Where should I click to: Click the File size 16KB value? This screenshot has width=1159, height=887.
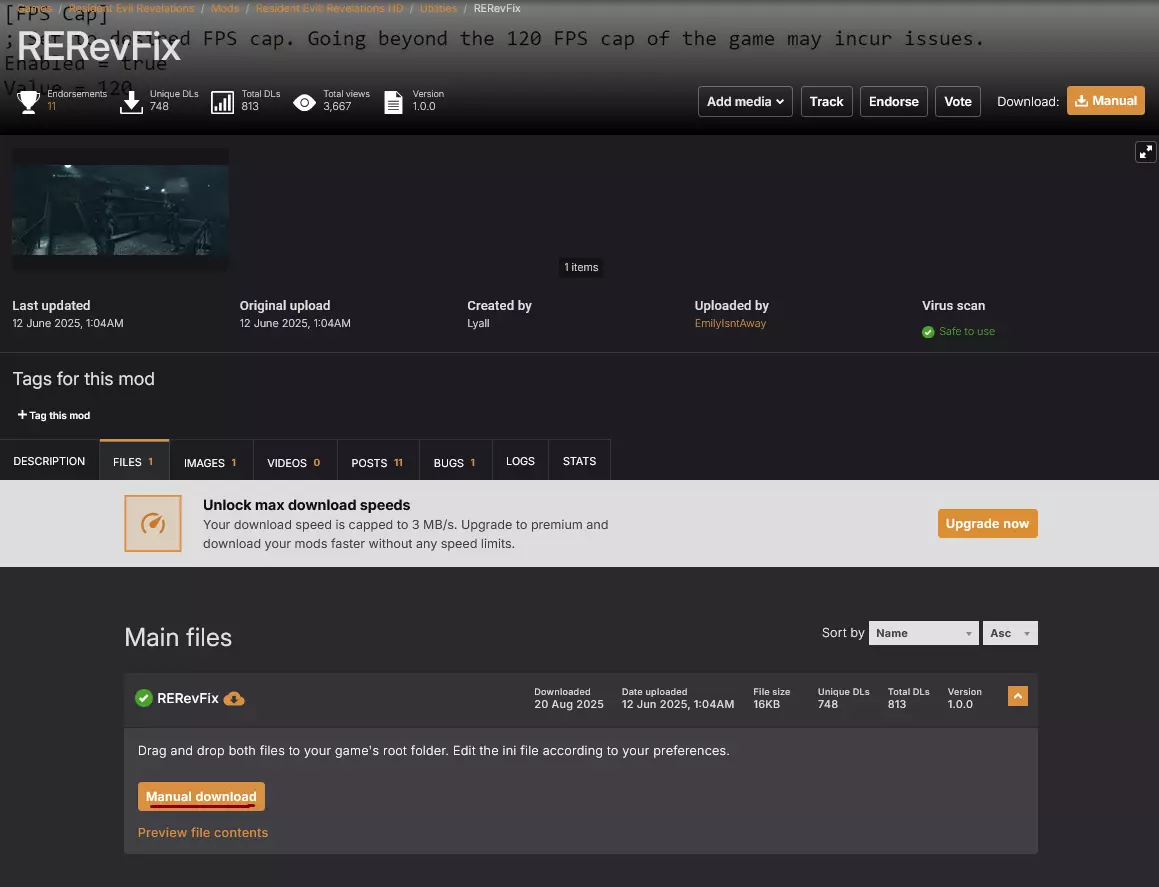[767, 704]
